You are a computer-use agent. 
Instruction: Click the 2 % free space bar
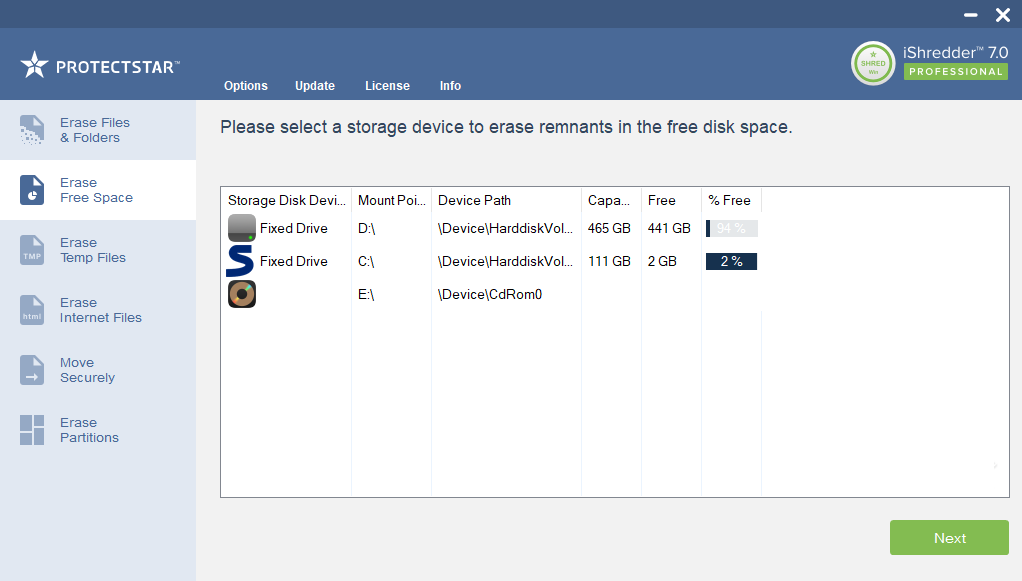(x=731, y=261)
